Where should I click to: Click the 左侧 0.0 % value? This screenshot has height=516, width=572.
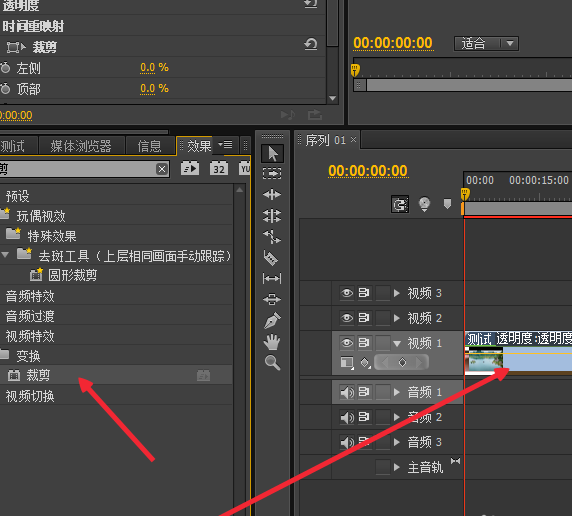(154, 68)
